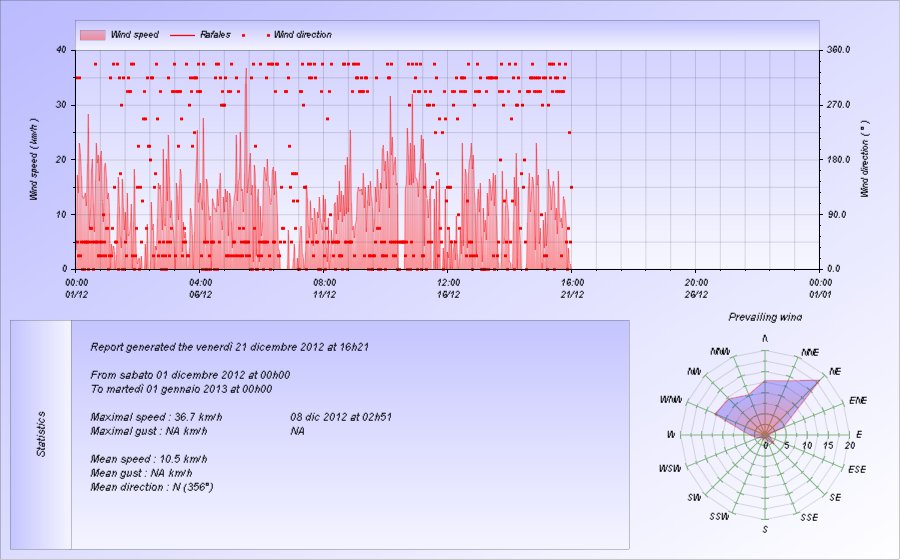Click the Maximal gust NA km/h line

(x=149, y=431)
